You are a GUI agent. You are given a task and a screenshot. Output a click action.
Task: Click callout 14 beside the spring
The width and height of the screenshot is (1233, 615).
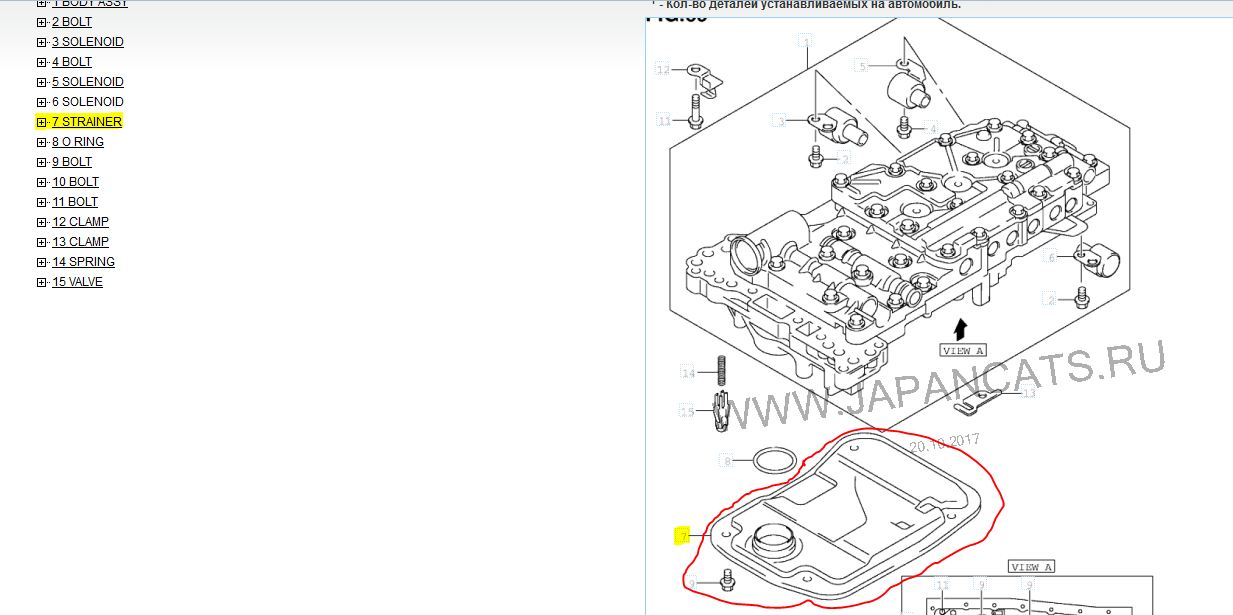pyautogui.click(x=687, y=374)
